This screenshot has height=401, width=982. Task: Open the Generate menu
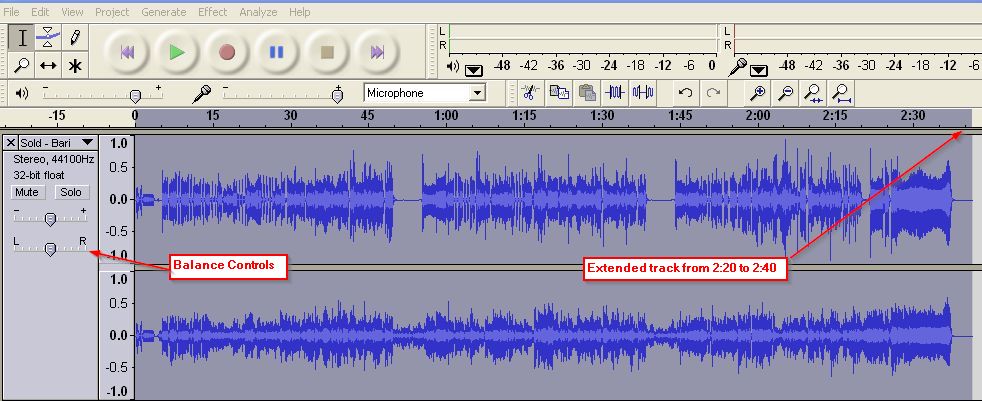(x=163, y=12)
